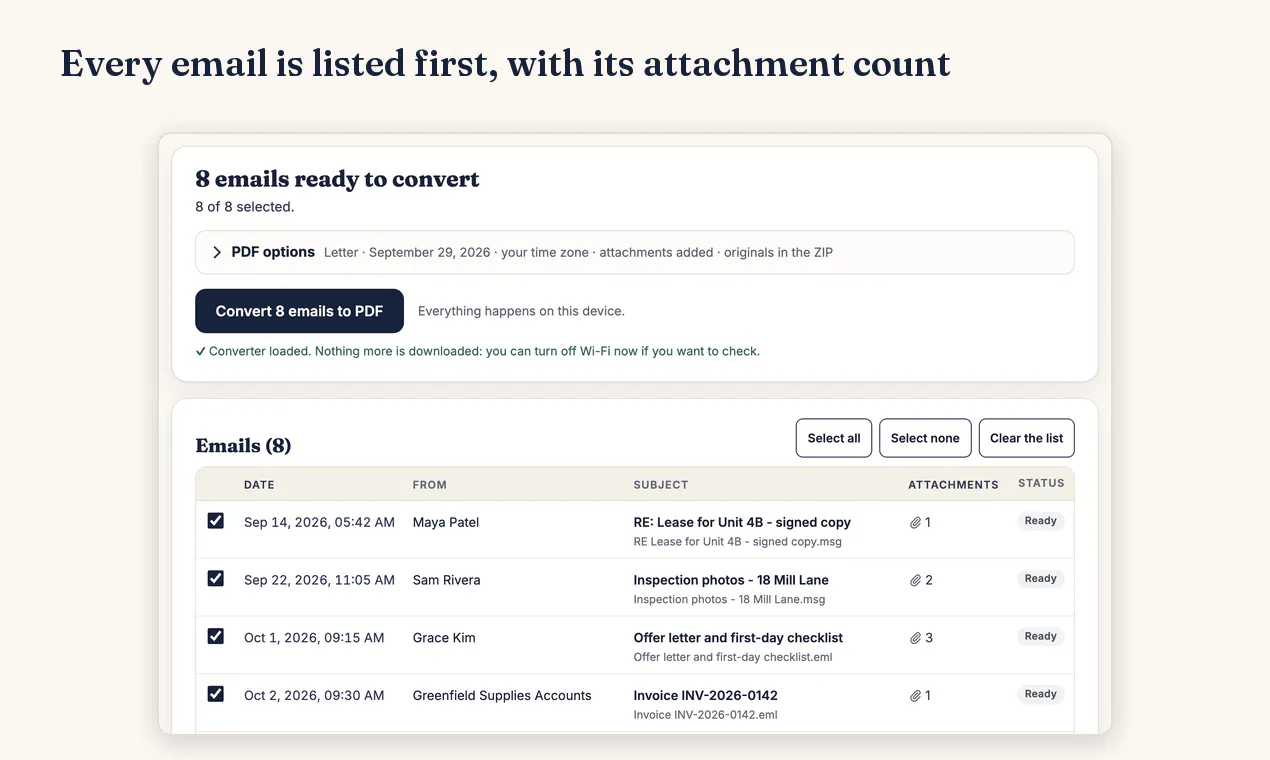Viewport: 1270px width, 760px height.
Task: Click file name Invoice INV-2026-0142.eml
Action: coord(706,715)
